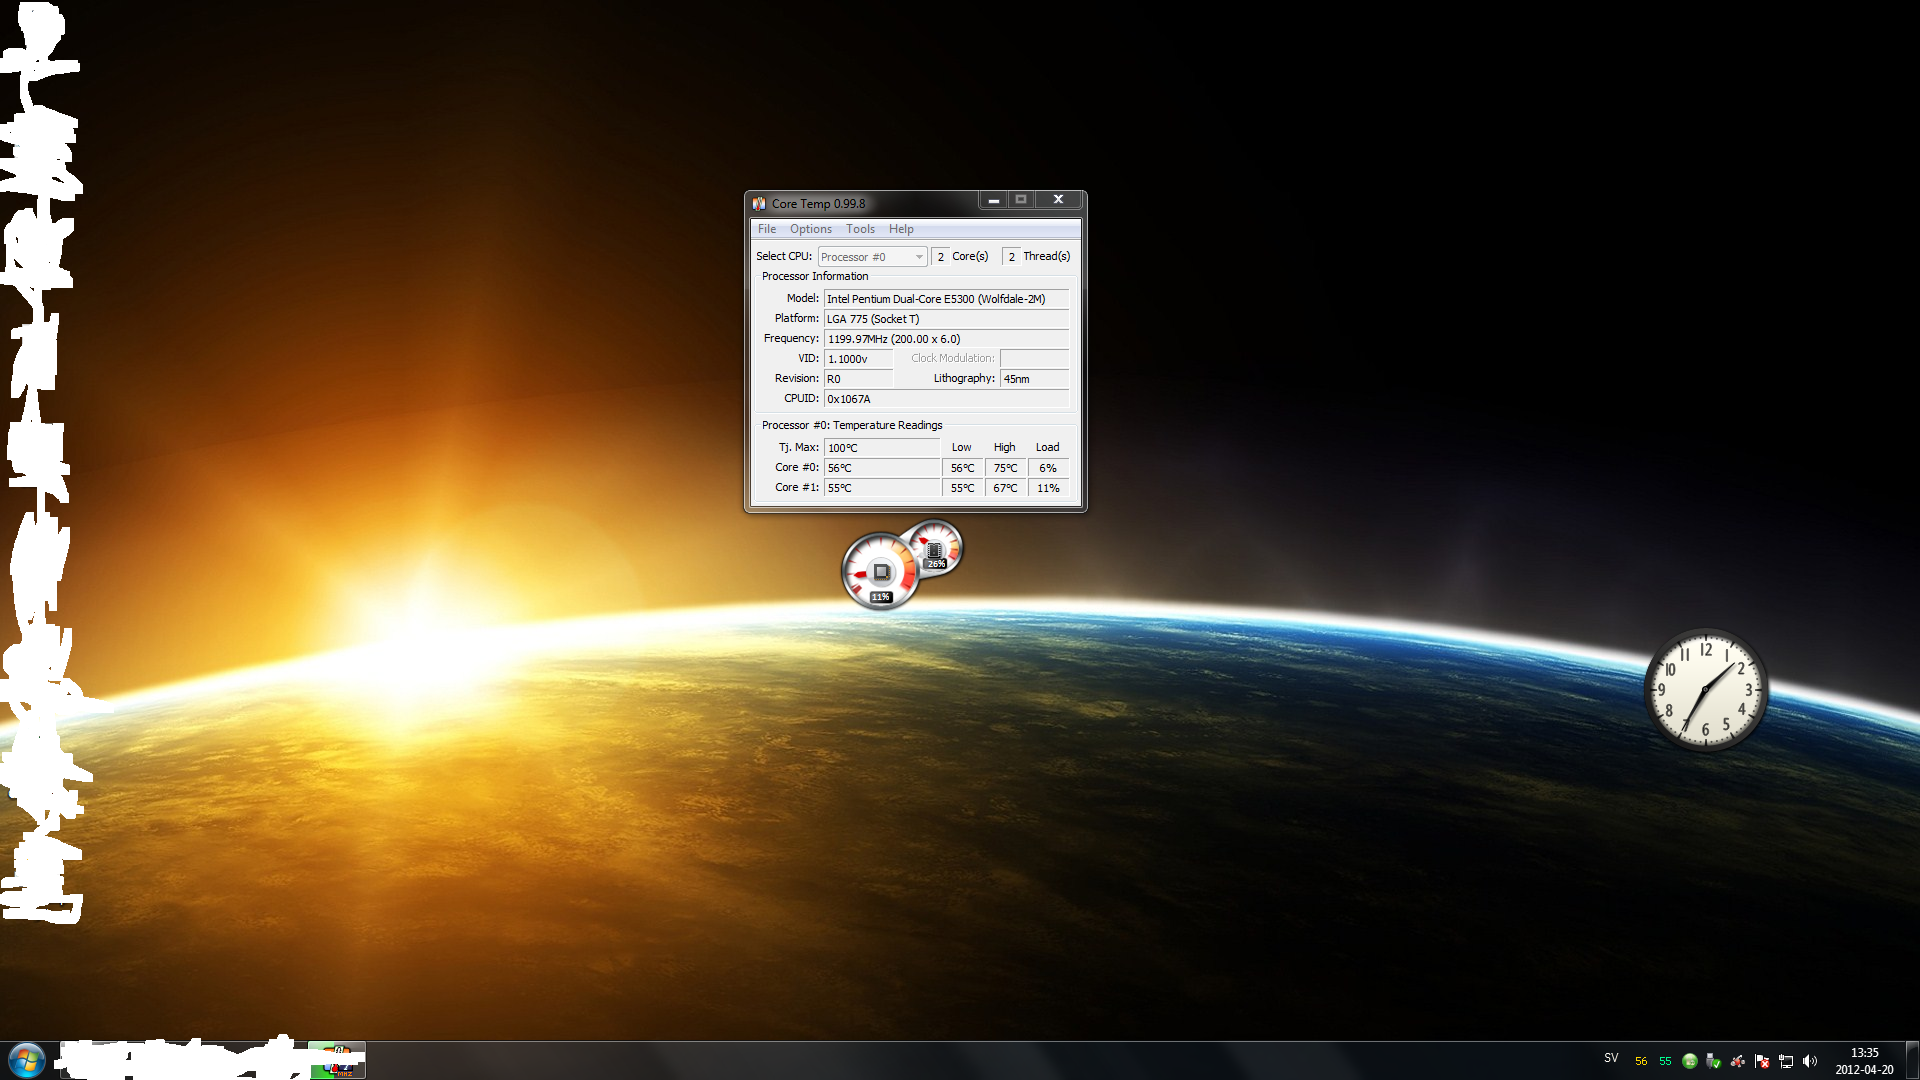Image resolution: width=1920 pixels, height=1080 pixels.
Task: Click the Show Desktop button at taskbar end
Action: [1912, 1060]
